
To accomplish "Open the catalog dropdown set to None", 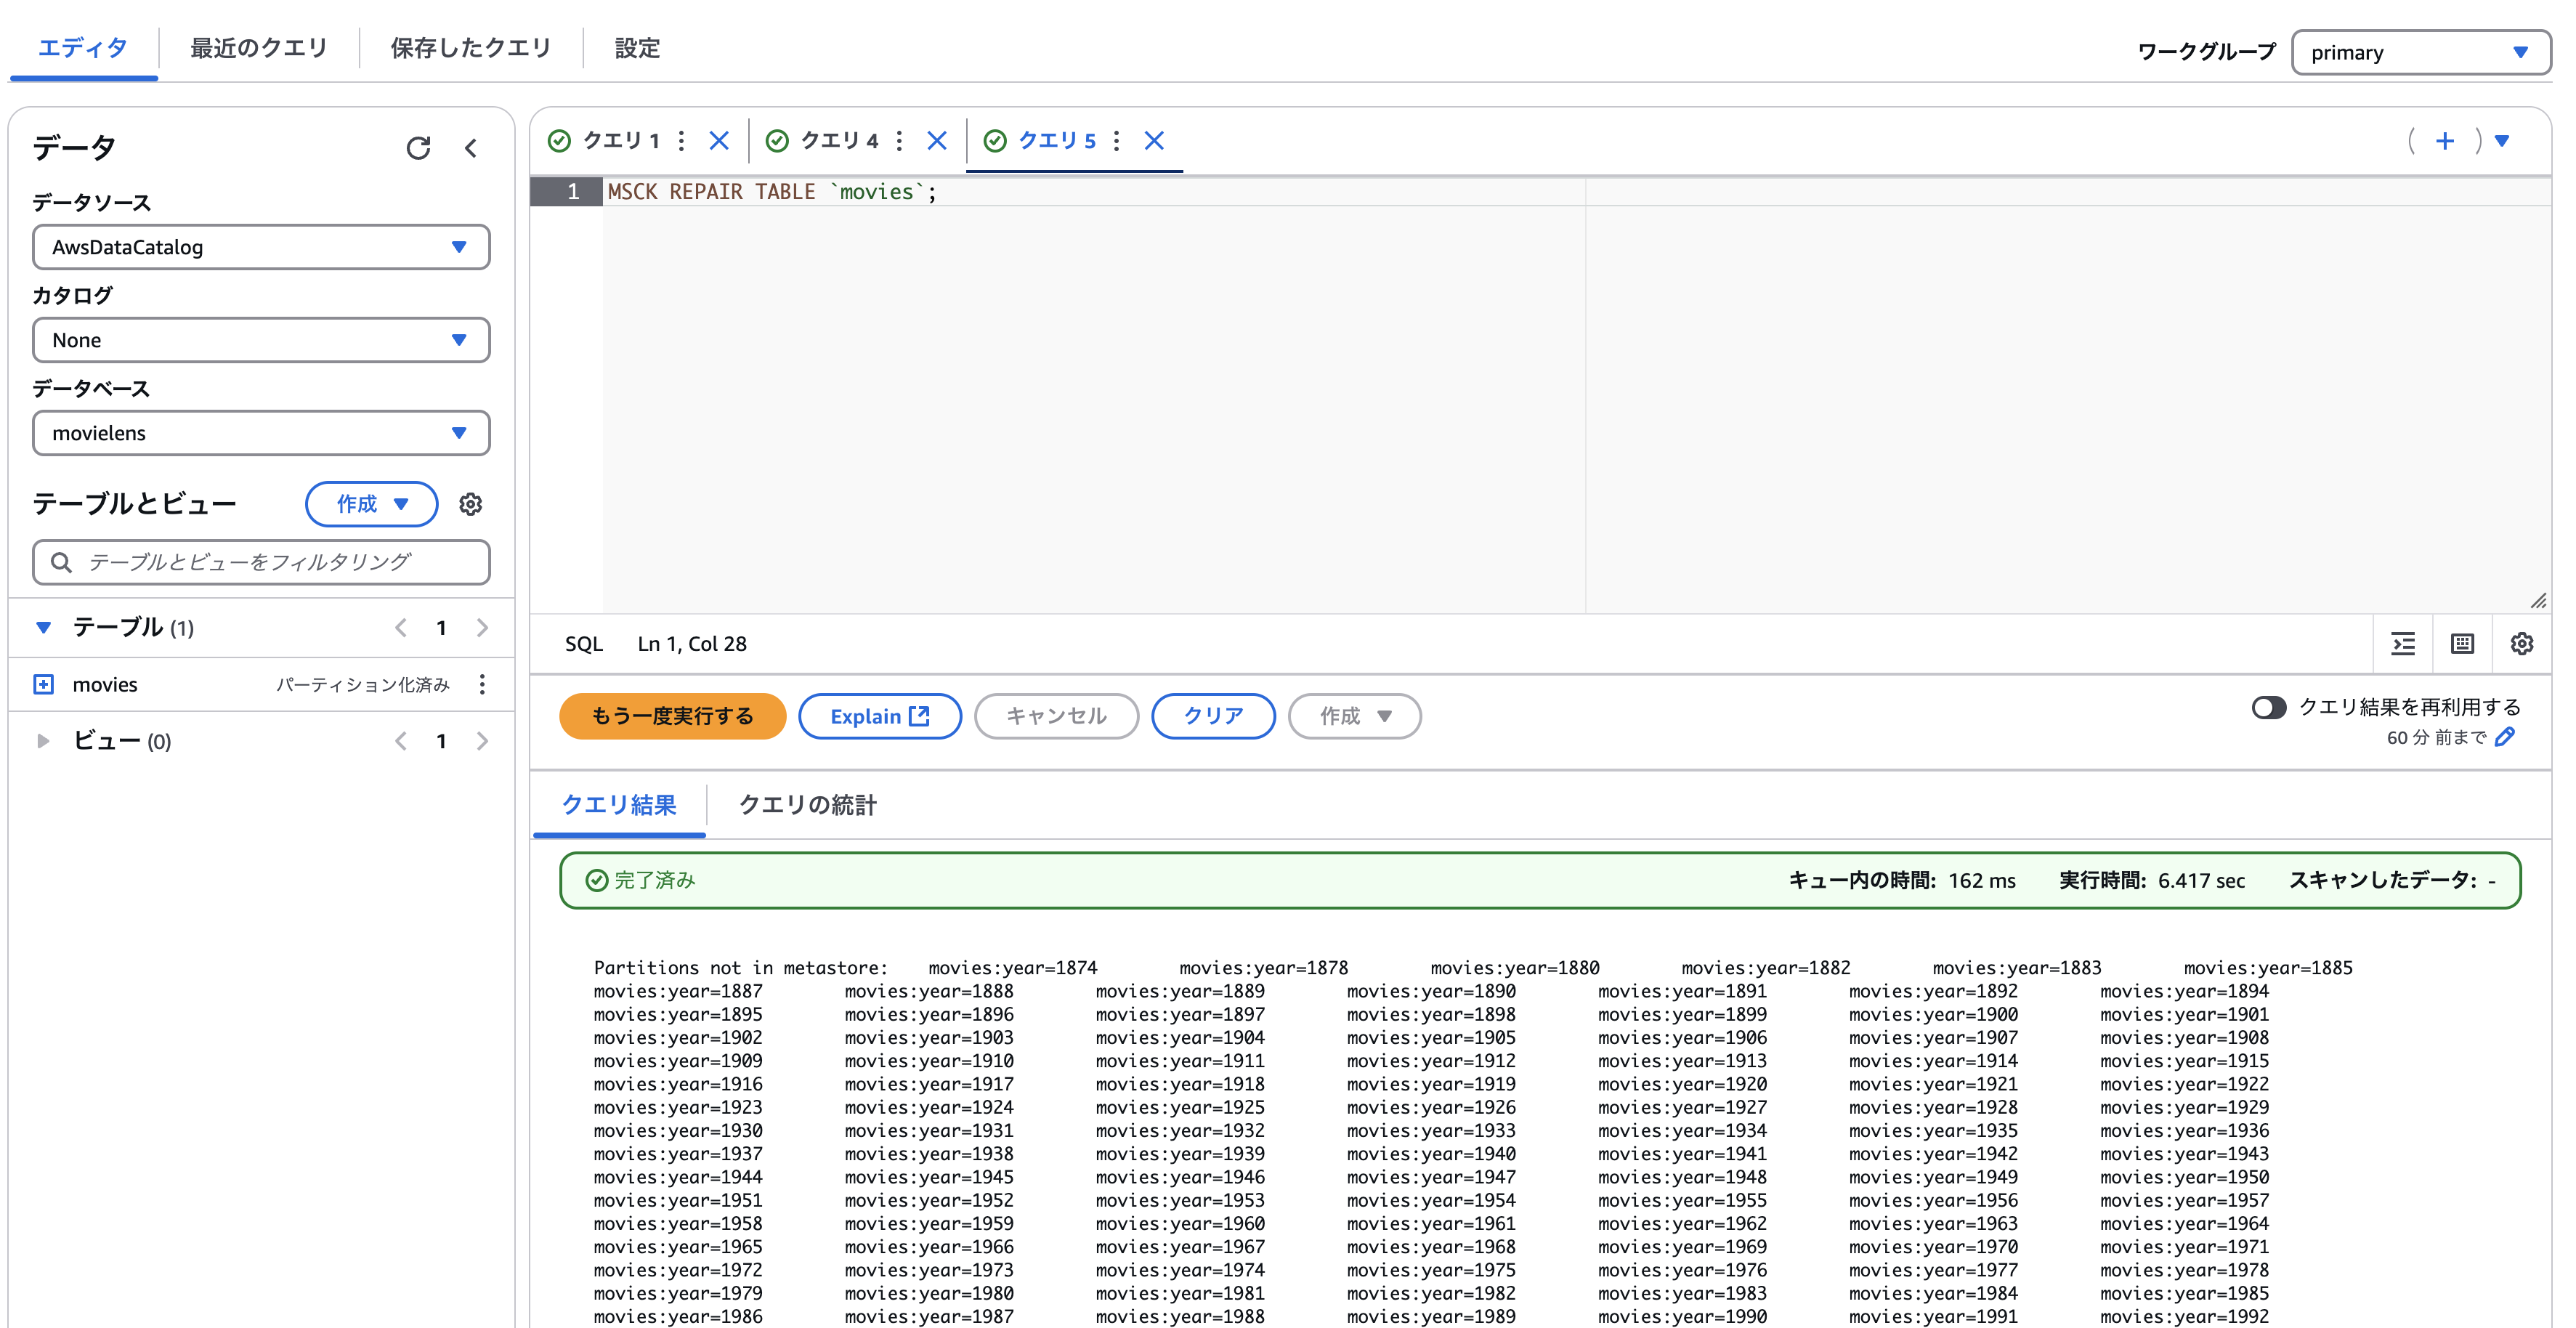I will pyautogui.click(x=261, y=340).
